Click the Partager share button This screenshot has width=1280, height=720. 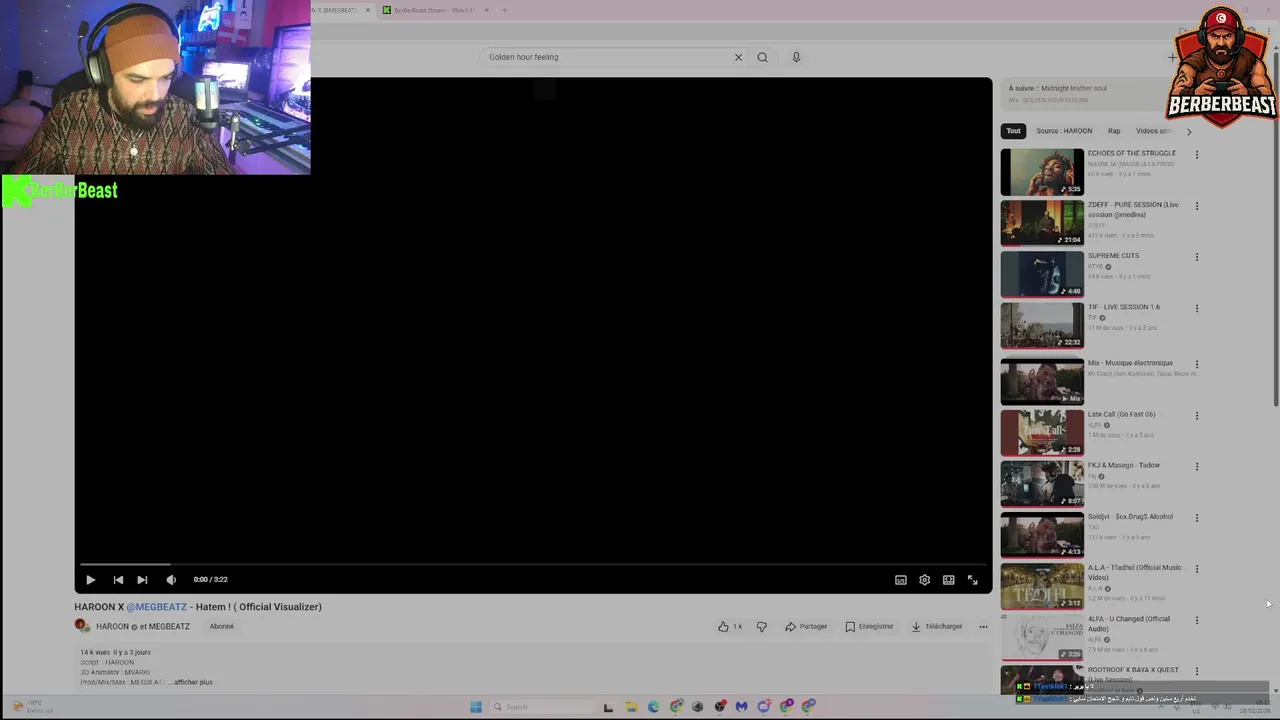click(806, 626)
